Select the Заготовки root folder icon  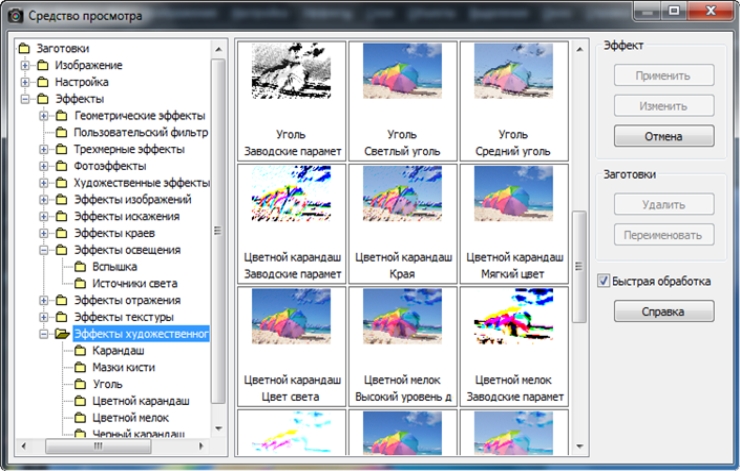coord(25,48)
